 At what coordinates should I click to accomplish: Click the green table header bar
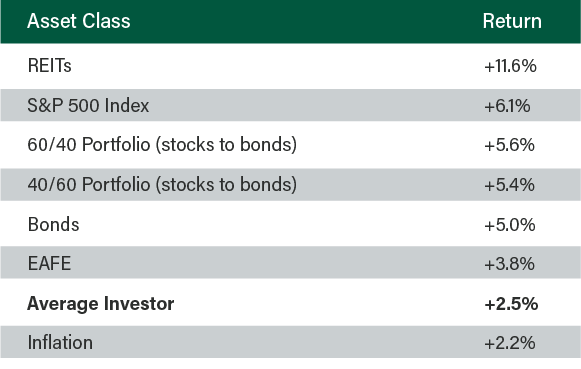(x=290, y=21)
